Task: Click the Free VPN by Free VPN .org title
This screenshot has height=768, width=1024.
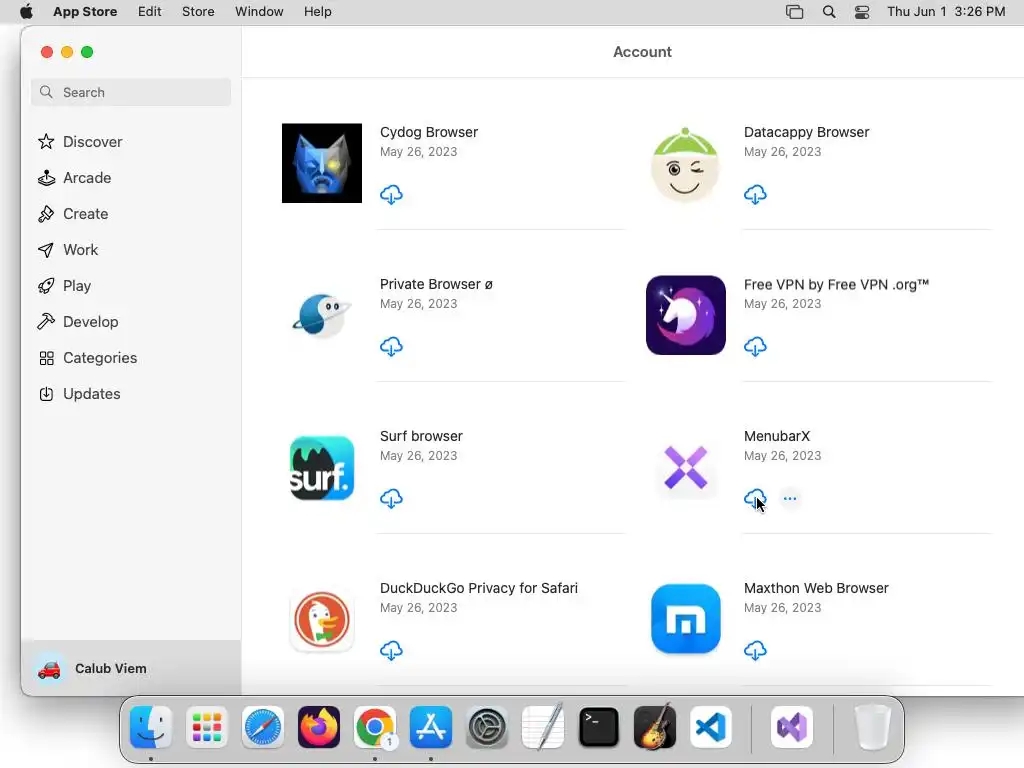Action: point(836,285)
